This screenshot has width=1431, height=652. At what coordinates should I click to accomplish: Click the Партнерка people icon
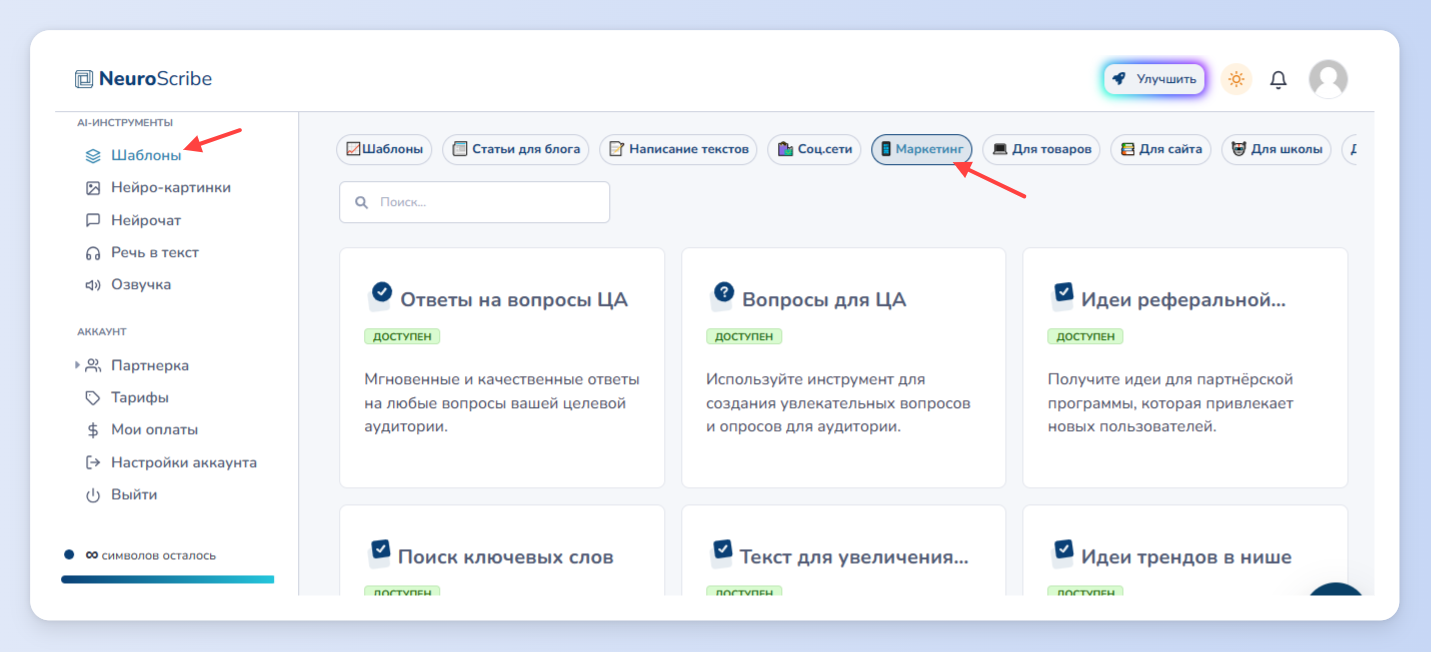pos(93,366)
